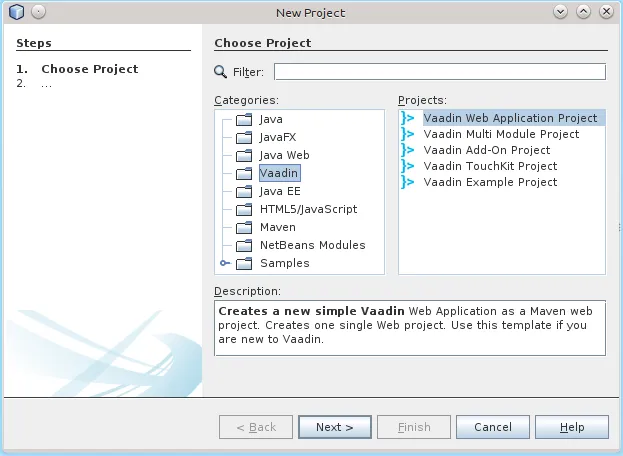Click the disabled Finish button
This screenshot has height=456, width=623.
(x=414, y=427)
